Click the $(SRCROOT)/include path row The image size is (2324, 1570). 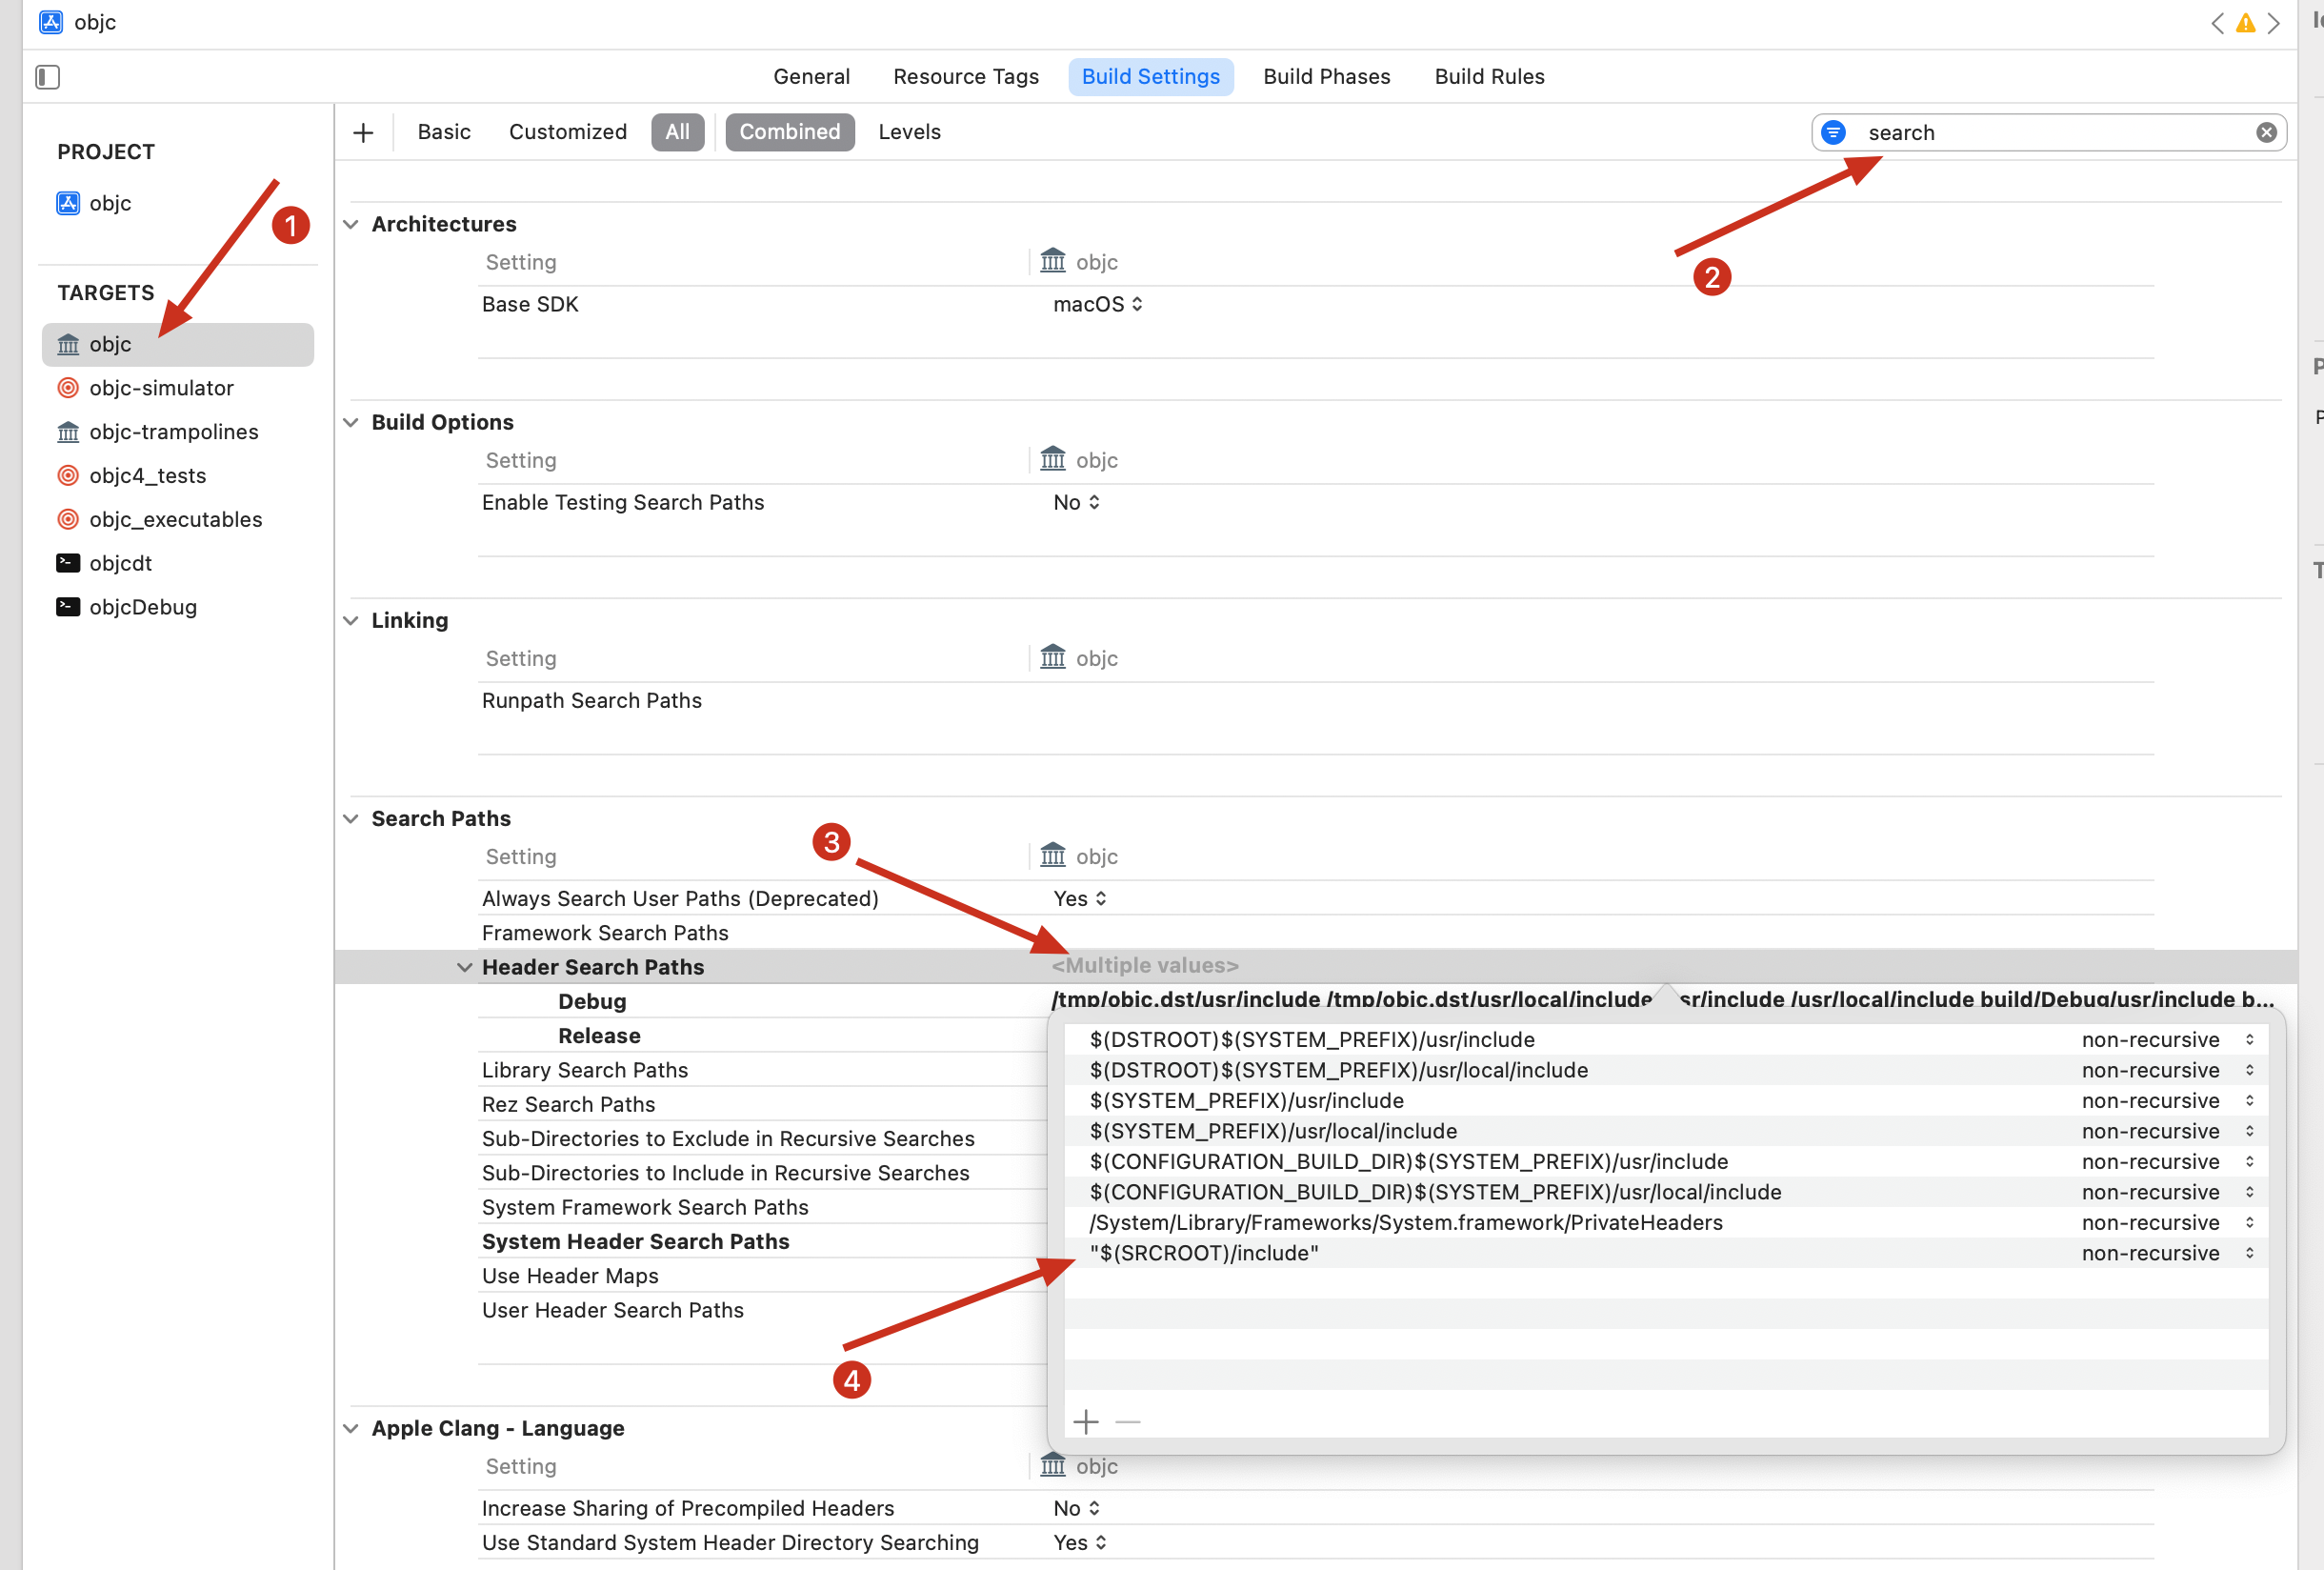point(1204,1253)
